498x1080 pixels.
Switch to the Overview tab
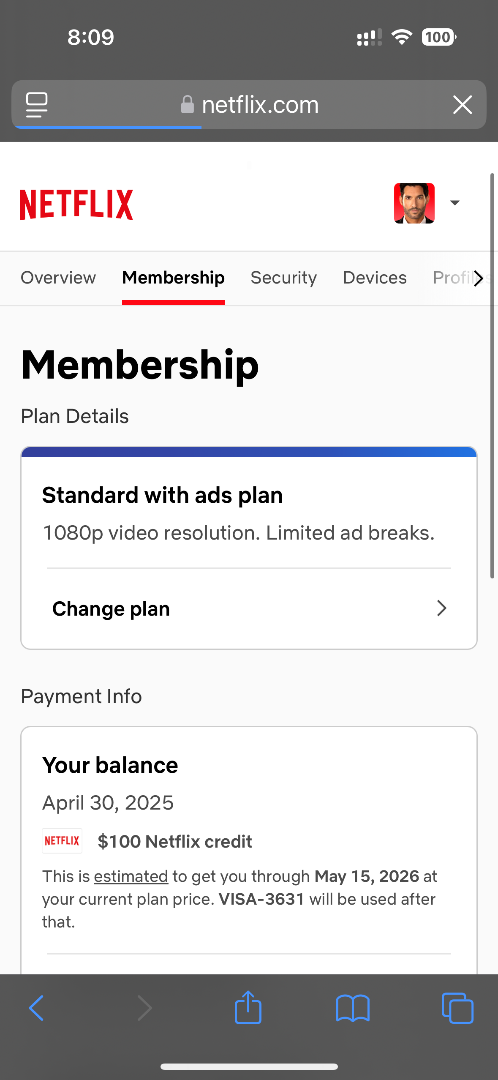(x=58, y=278)
